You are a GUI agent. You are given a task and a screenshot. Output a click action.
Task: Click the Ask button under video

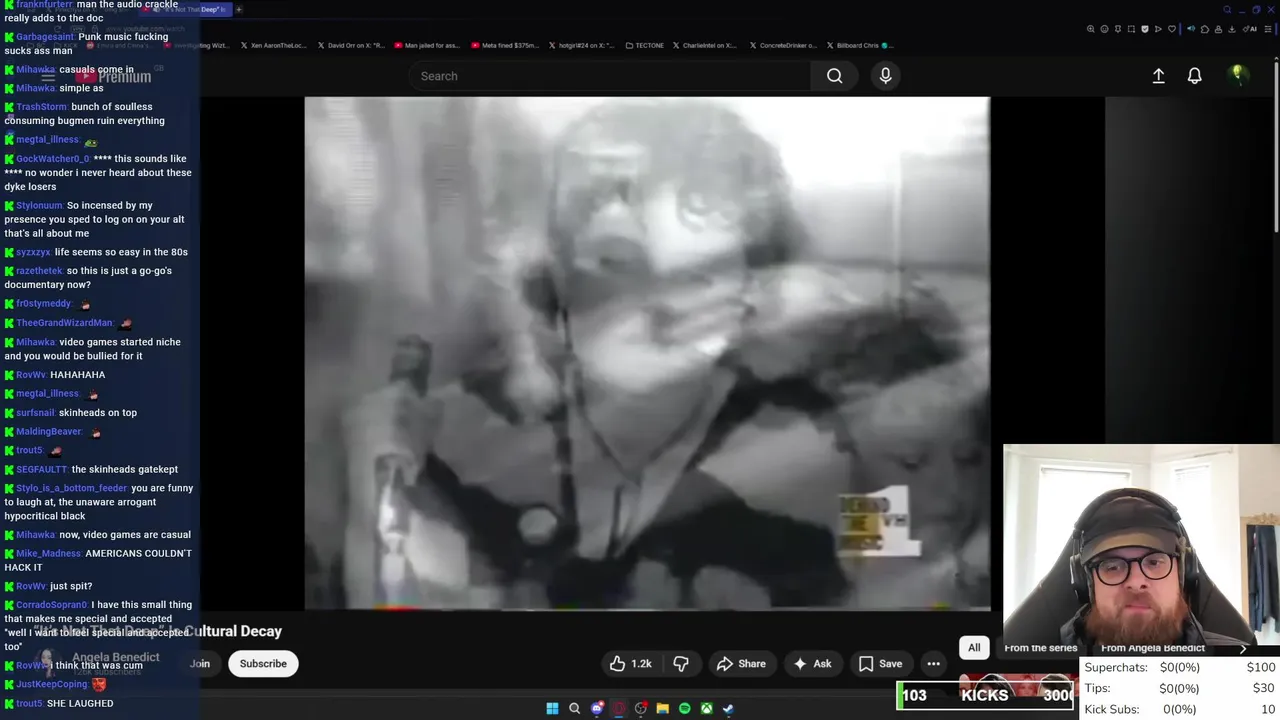click(x=811, y=664)
